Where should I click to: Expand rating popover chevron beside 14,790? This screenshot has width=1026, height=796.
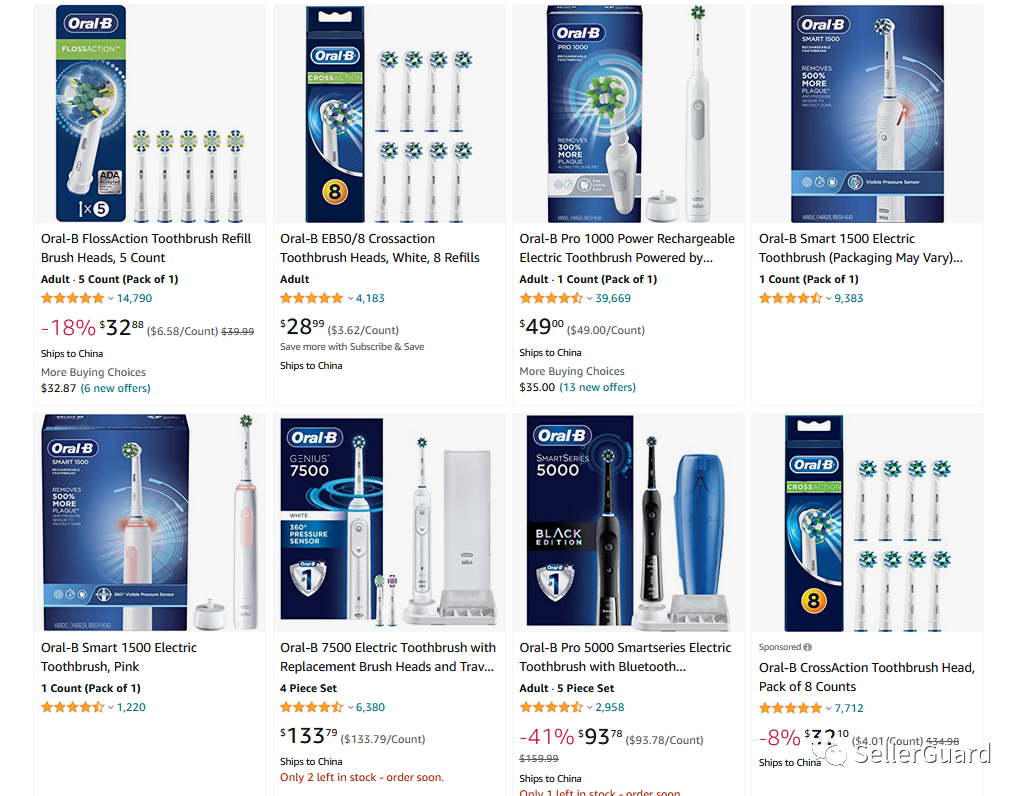111,299
